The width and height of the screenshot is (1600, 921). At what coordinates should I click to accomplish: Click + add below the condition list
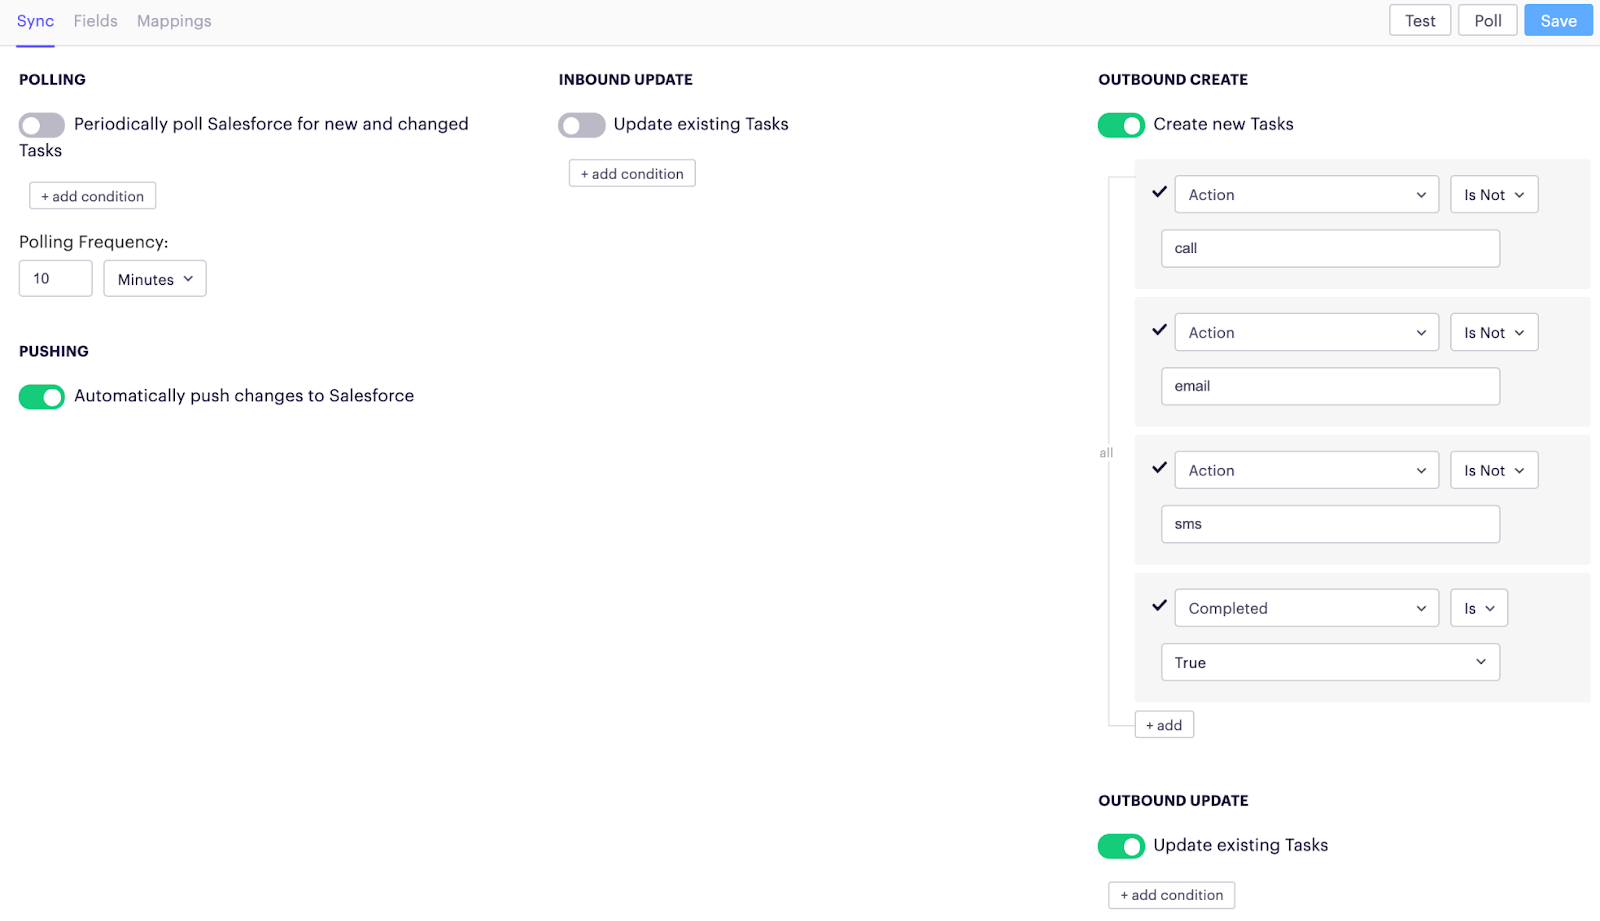(x=1163, y=724)
